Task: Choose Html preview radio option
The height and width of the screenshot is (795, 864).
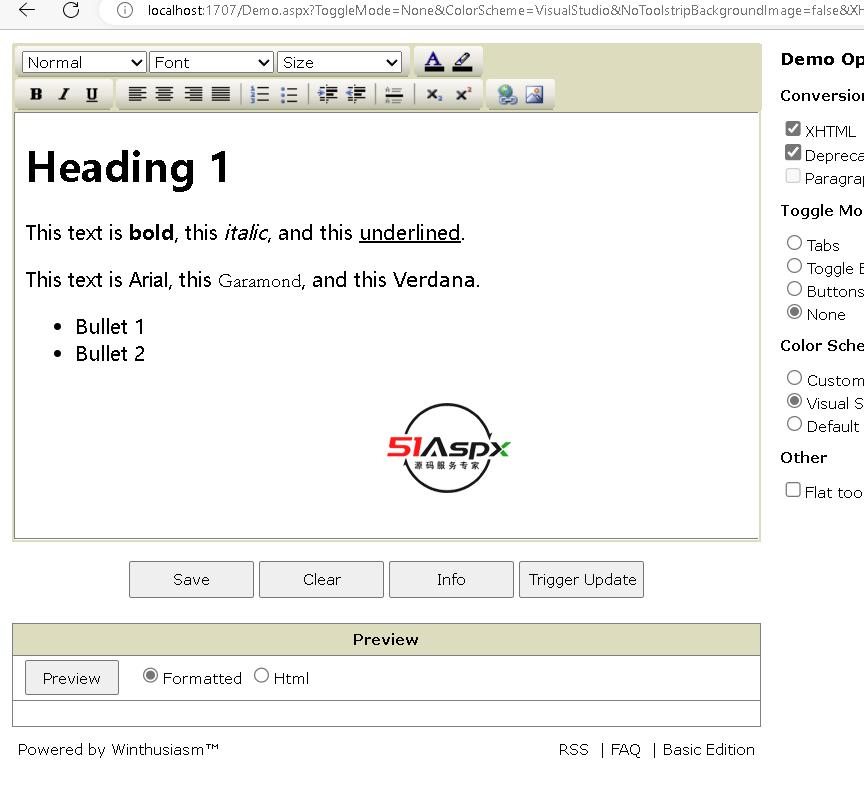Action: (261, 676)
